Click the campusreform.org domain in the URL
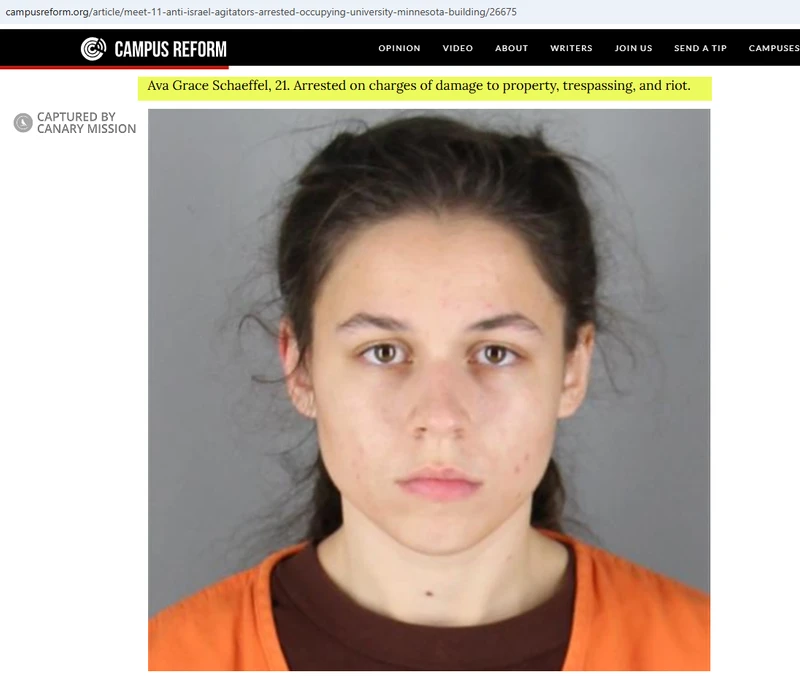 pyautogui.click(x=47, y=12)
